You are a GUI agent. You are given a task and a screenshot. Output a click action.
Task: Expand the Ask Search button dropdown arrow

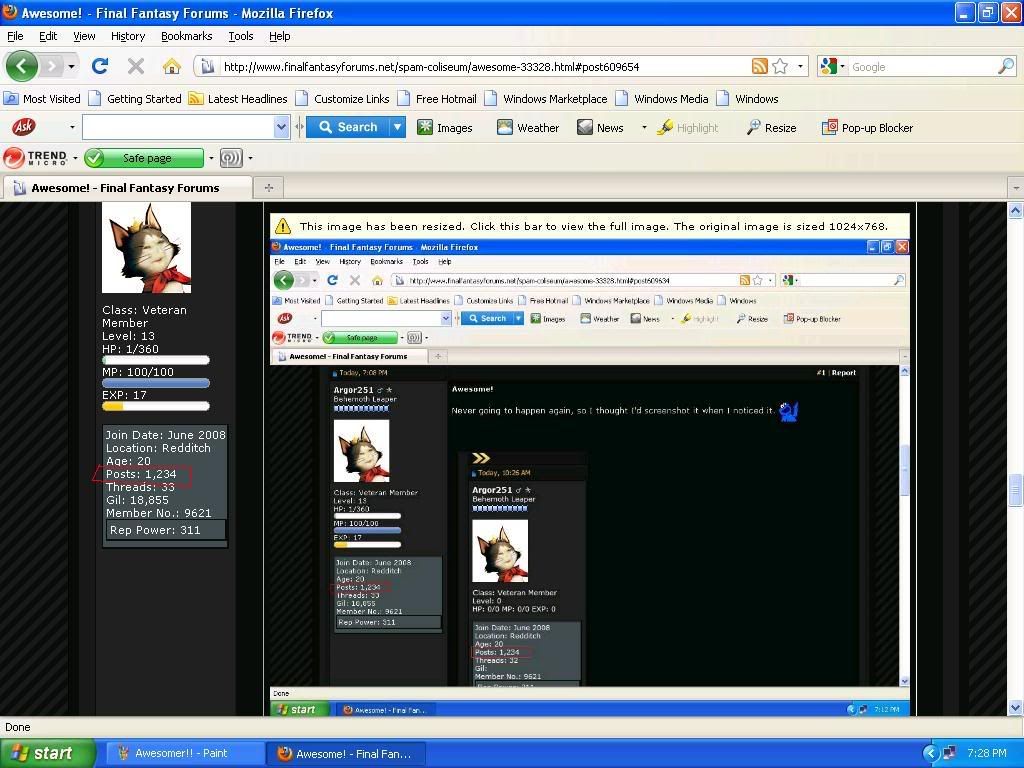(397, 128)
